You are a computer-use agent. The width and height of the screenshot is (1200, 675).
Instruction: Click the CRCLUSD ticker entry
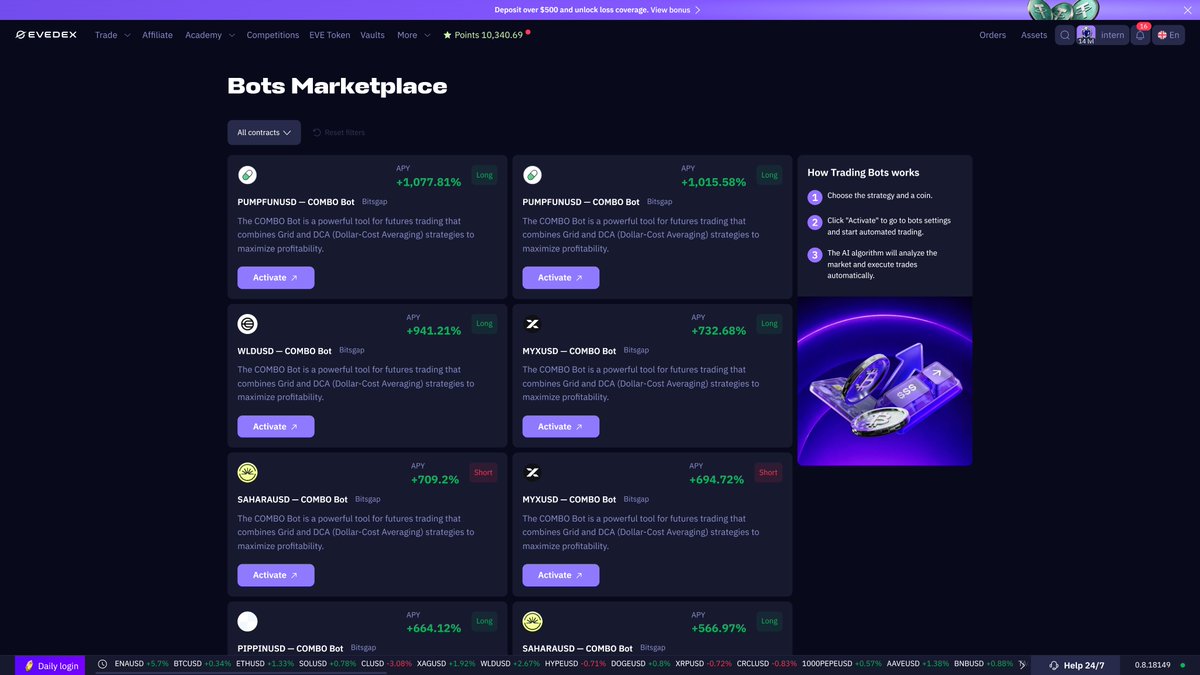[767, 665]
